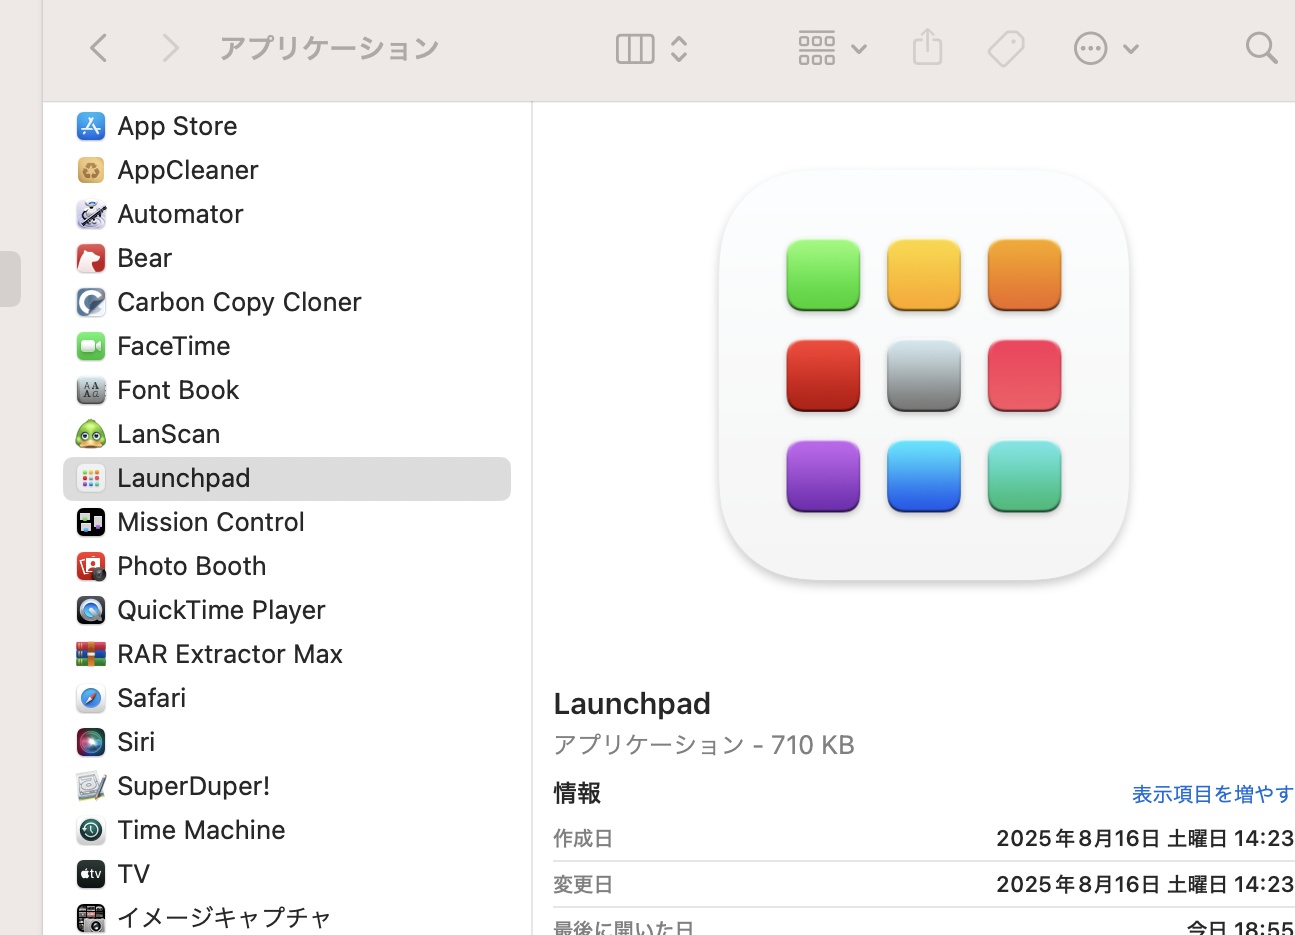Viewport: 1295px width, 935px height.
Task: Click the Share toolbar button
Action: 928,47
